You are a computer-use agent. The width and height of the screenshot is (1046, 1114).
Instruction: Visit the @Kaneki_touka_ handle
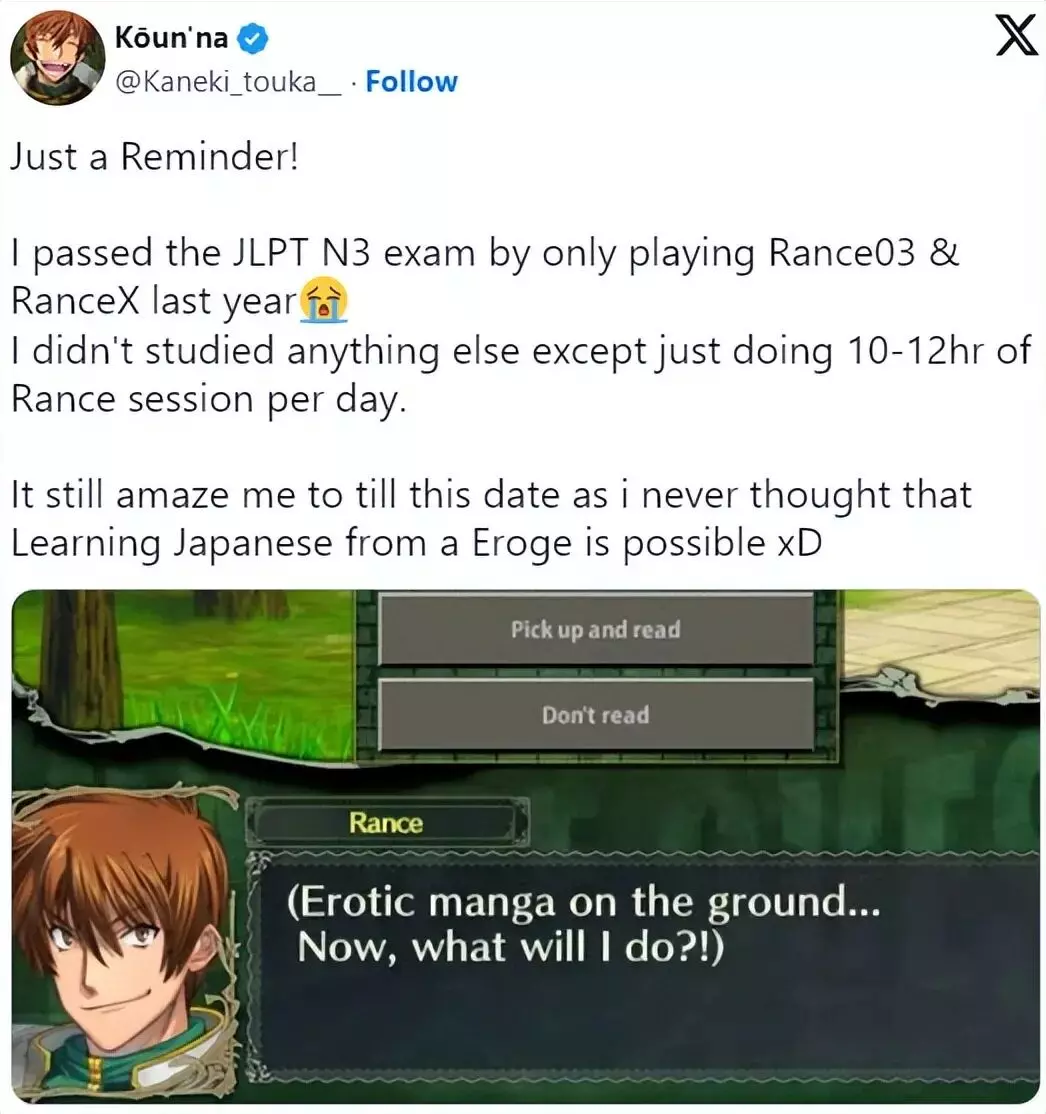[x=228, y=82]
